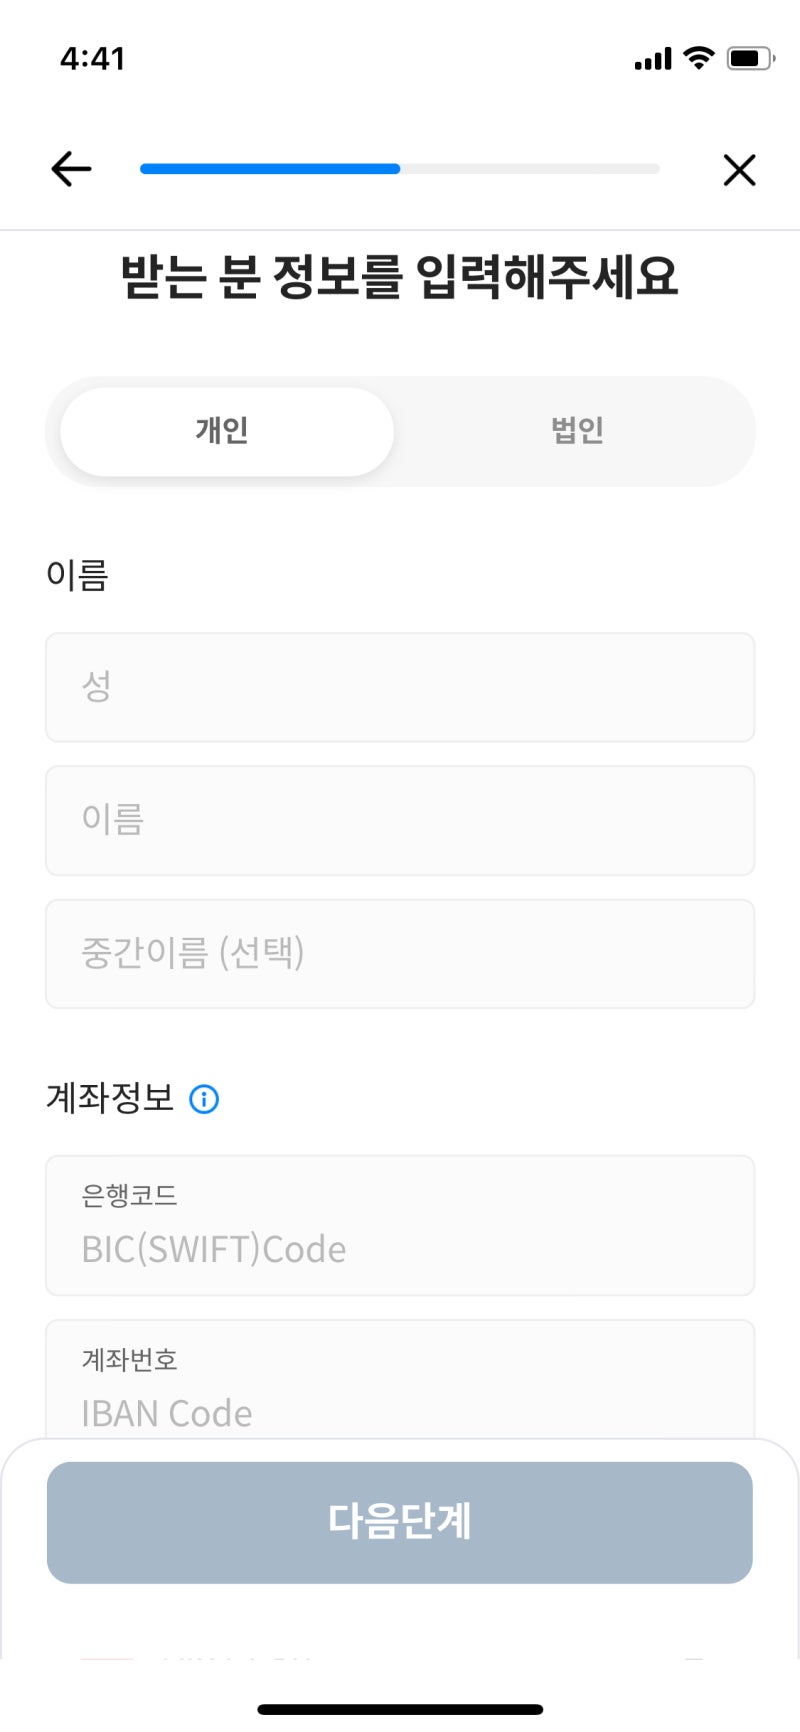Switch to the 법인 tab
The width and height of the screenshot is (800, 1732).
pos(577,431)
